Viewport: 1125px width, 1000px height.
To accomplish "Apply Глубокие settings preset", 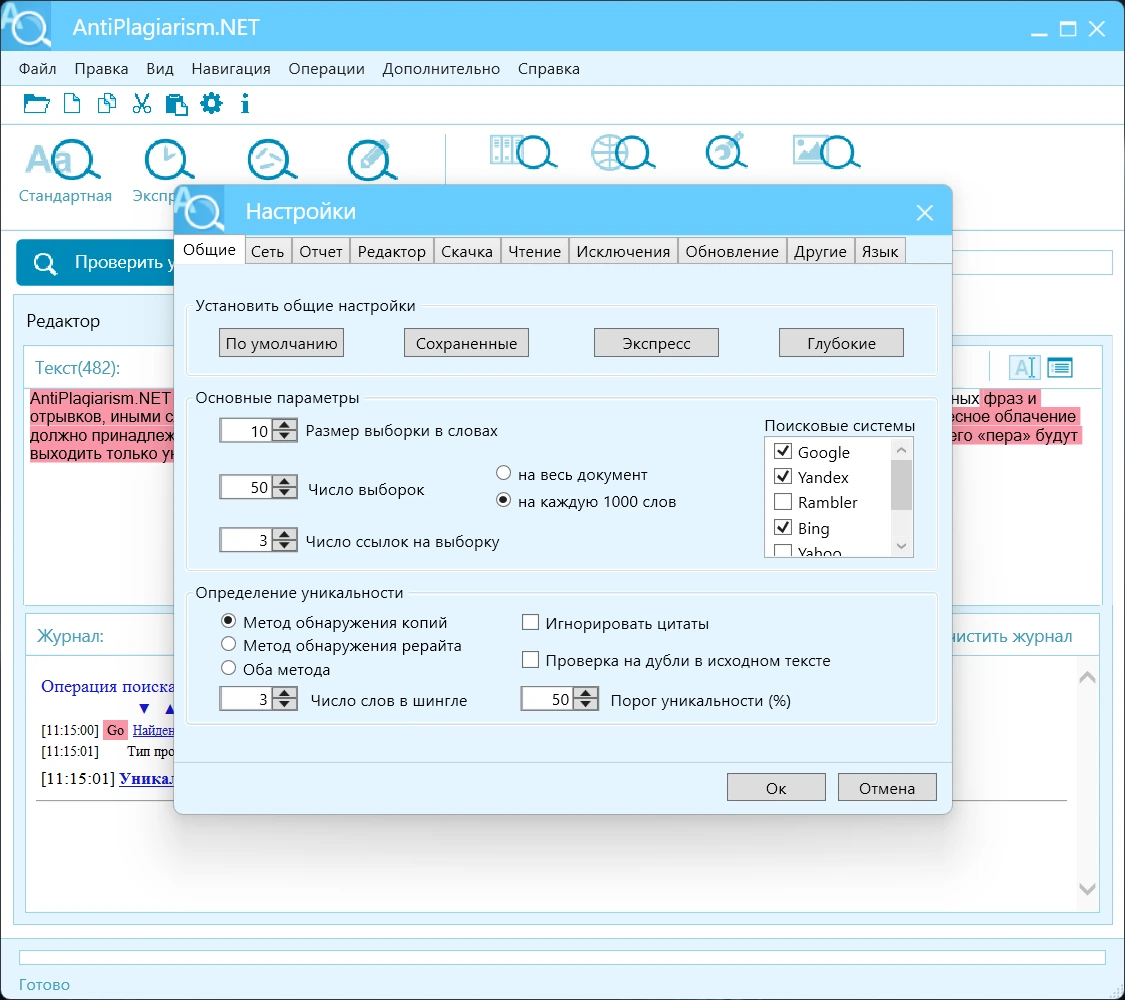I will point(841,343).
